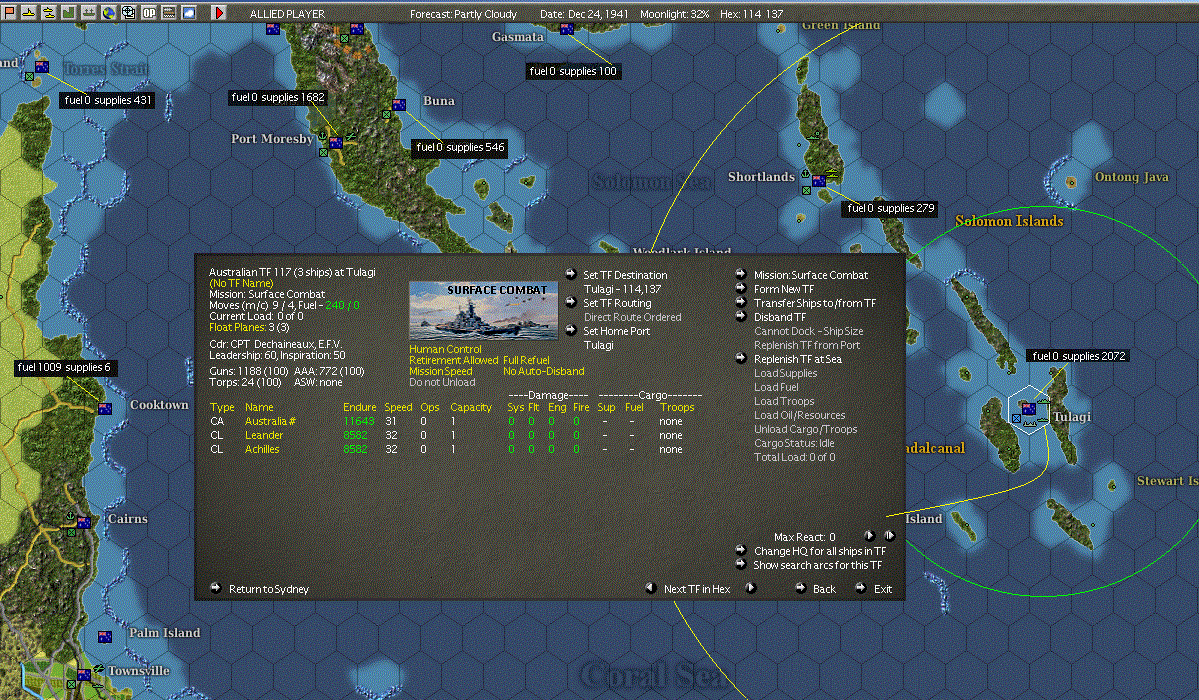Screen dimensions: 1199x700
Task: Click 'Forecast: Partly Cloudy' in status bar
Action: pos(463,14)
